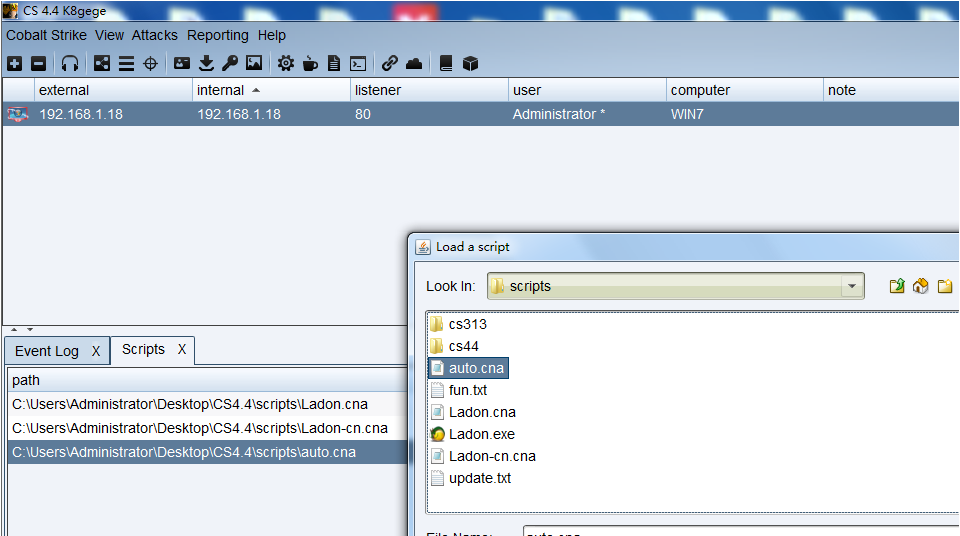Screen dimensions: 960x536
Task: Click the Connect to team server plus icon
Action: coord(15,63)
